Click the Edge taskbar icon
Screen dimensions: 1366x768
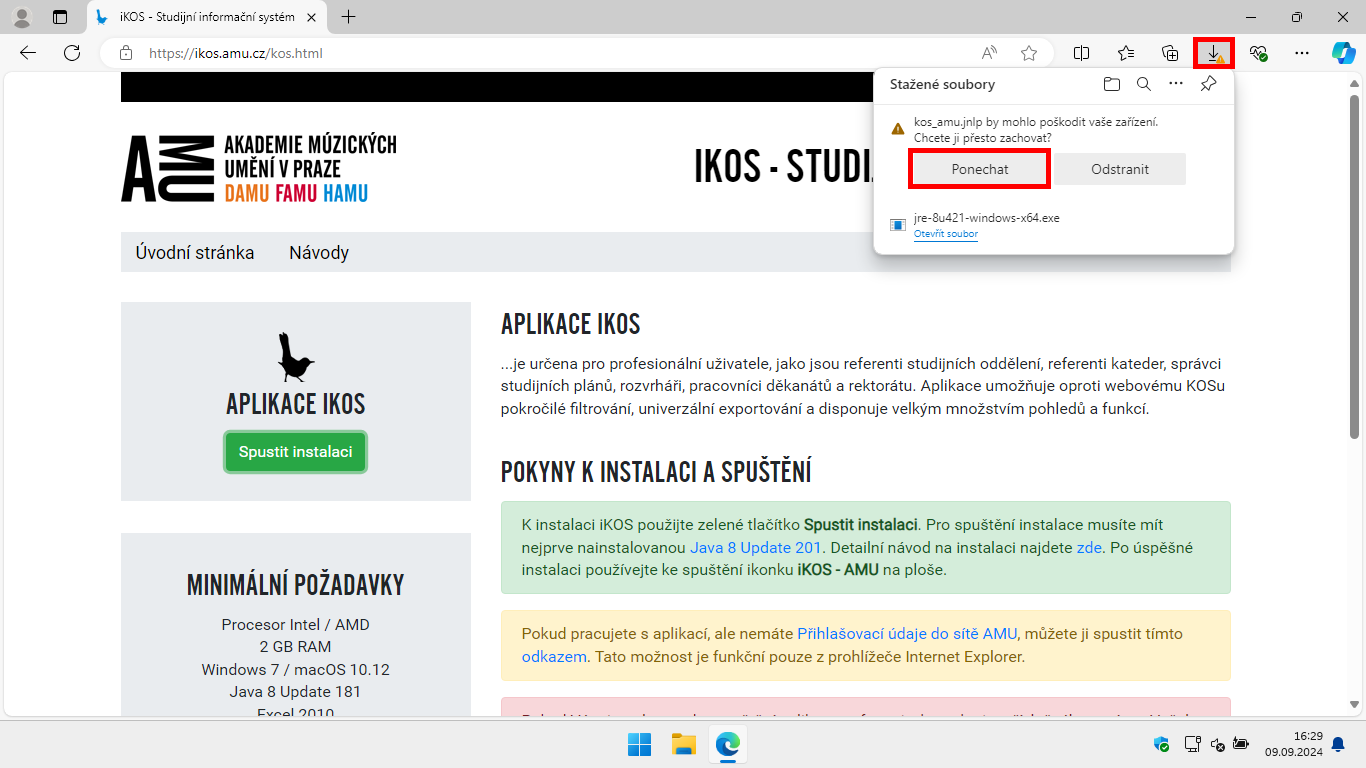coord(727,744)
